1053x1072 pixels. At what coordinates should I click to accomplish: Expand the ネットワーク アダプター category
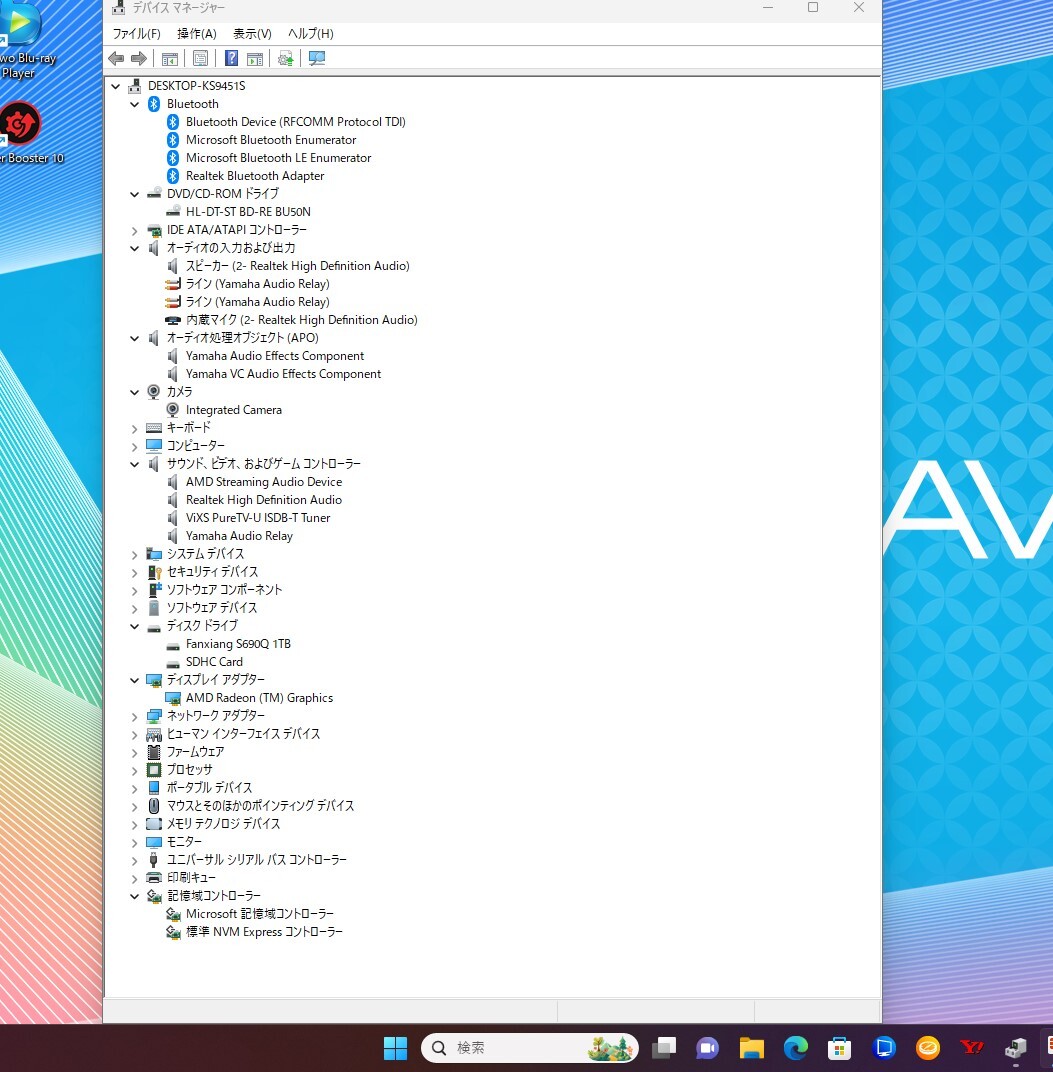pyautogui.click(x=135, y=716)
